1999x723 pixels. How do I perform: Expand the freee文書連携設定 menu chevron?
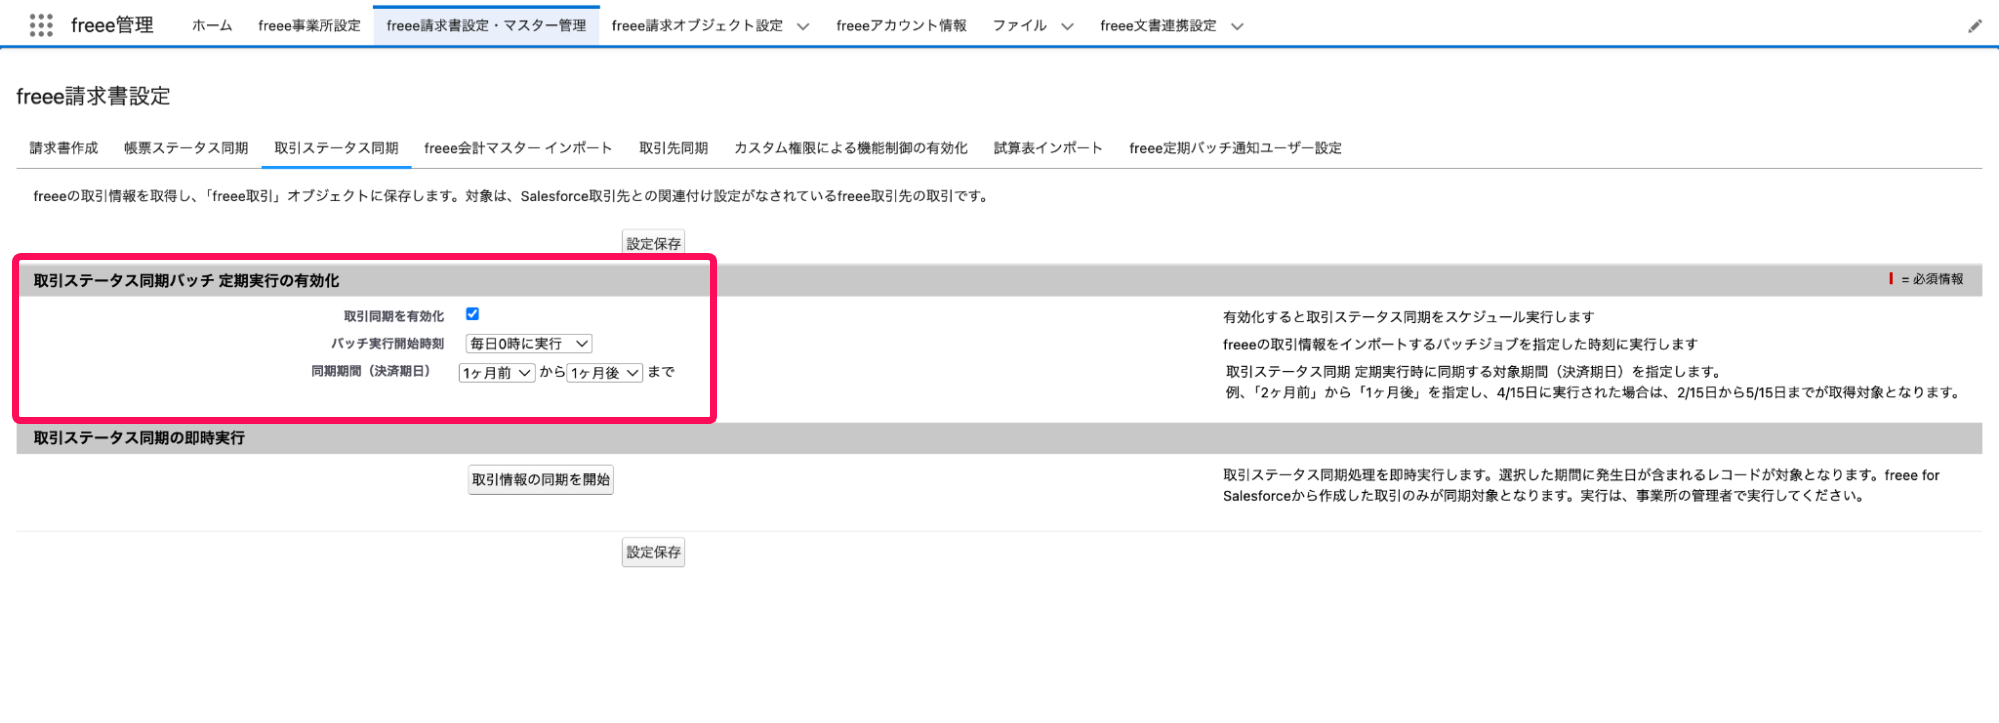[x=1237, y=26]
